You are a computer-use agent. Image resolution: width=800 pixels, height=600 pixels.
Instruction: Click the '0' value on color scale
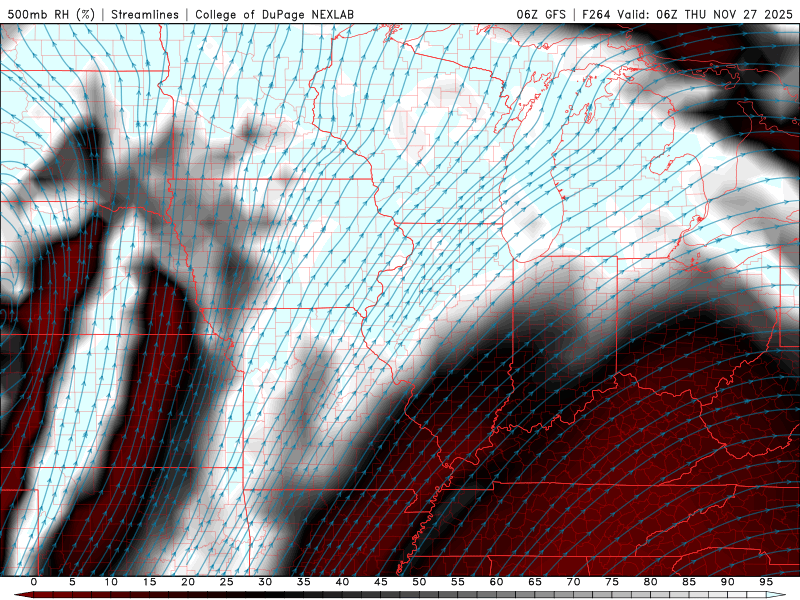pyautogui.click(x=34, y=582)
